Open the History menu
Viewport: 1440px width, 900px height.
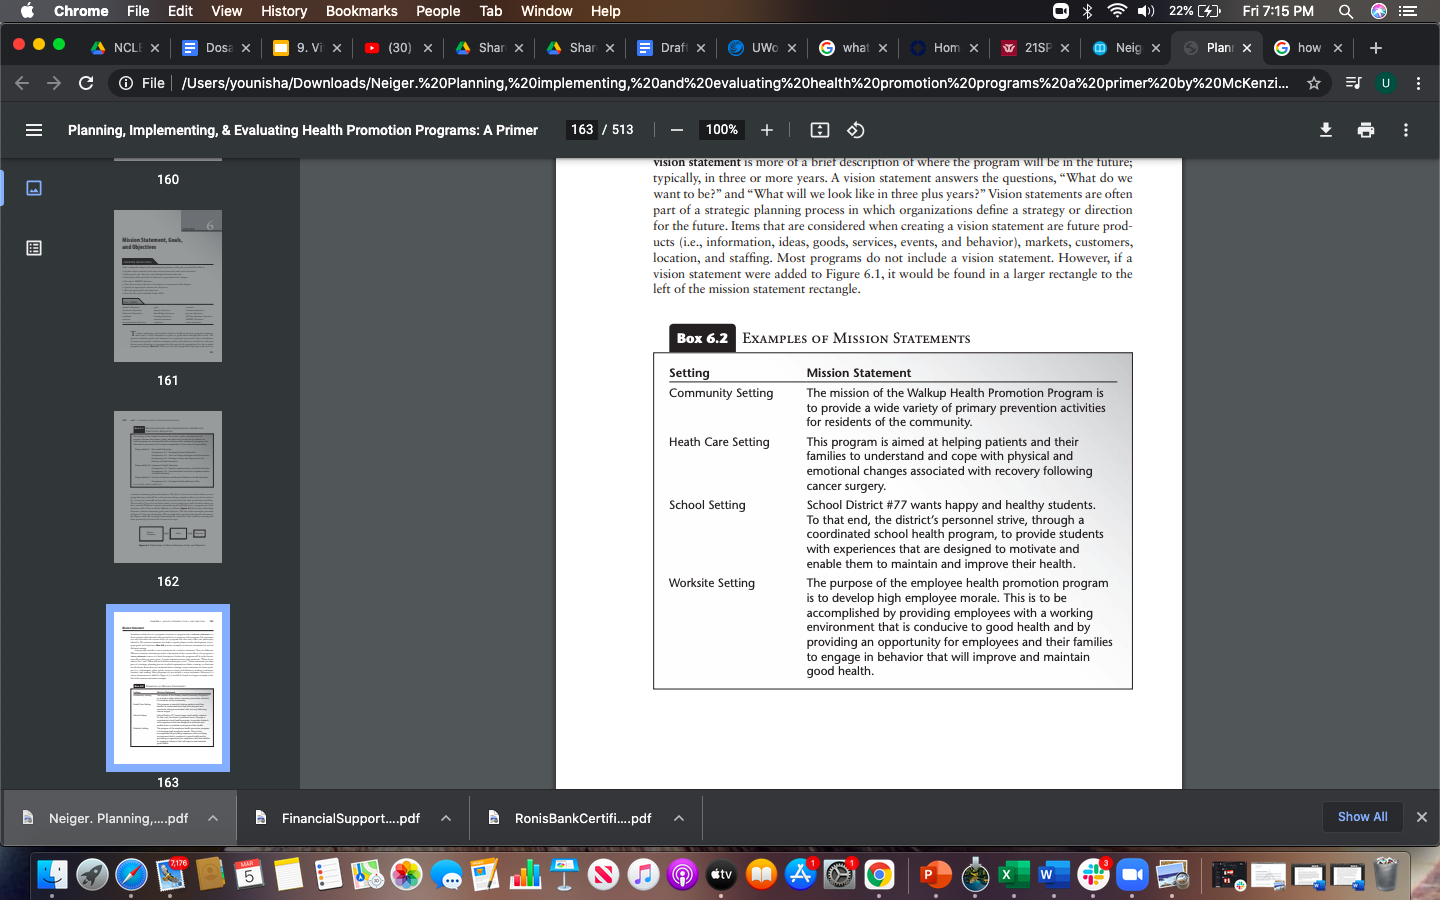284,11
